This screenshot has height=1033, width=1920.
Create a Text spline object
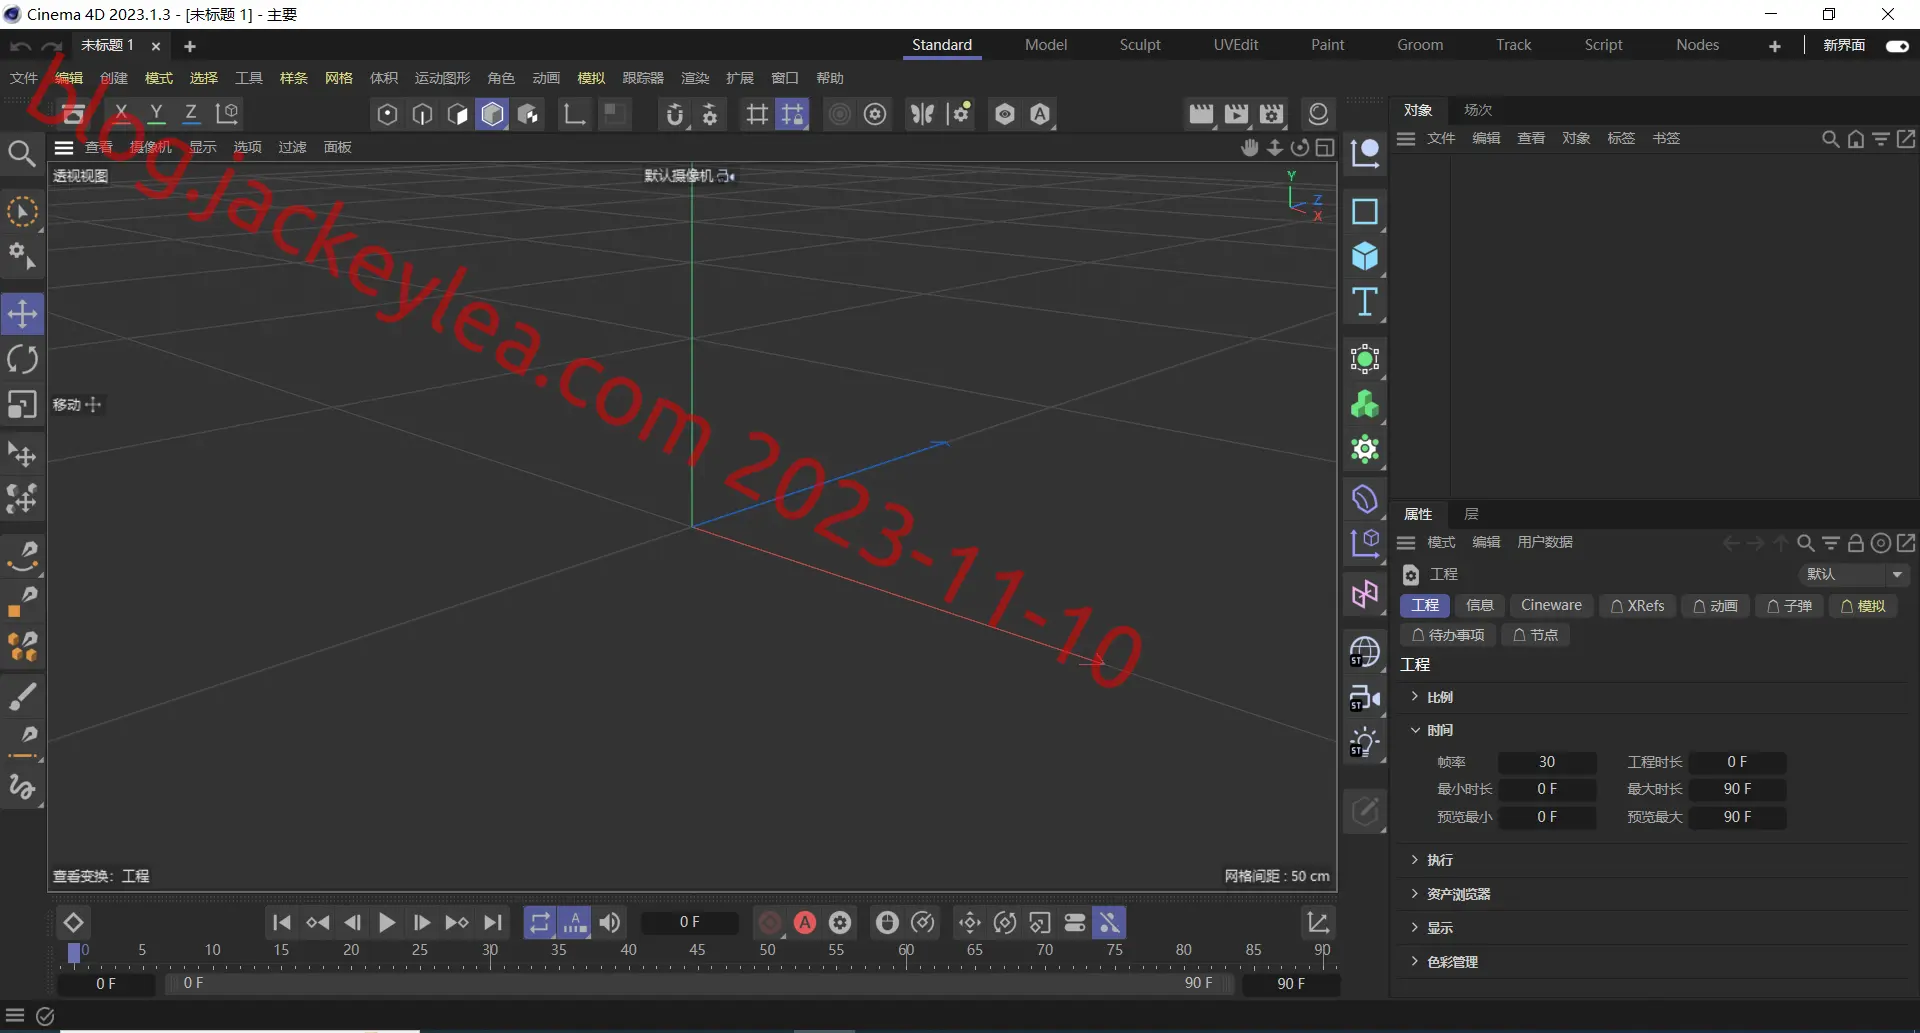coord(1365,302)
